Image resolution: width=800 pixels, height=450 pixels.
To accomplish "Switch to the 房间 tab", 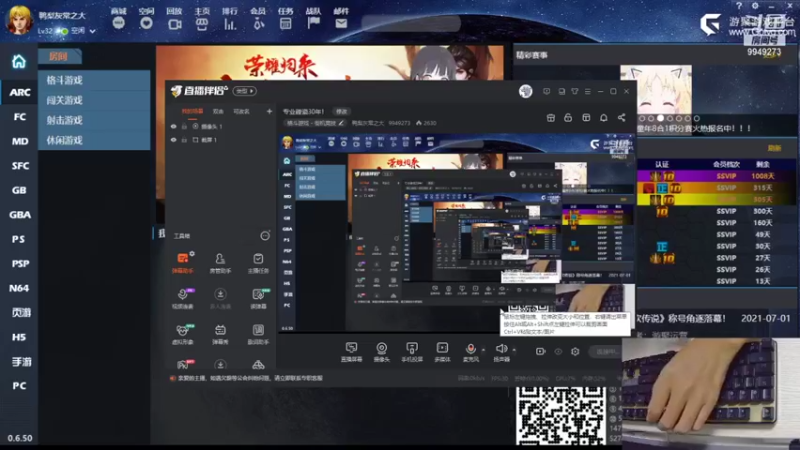I will click(59, 57).
